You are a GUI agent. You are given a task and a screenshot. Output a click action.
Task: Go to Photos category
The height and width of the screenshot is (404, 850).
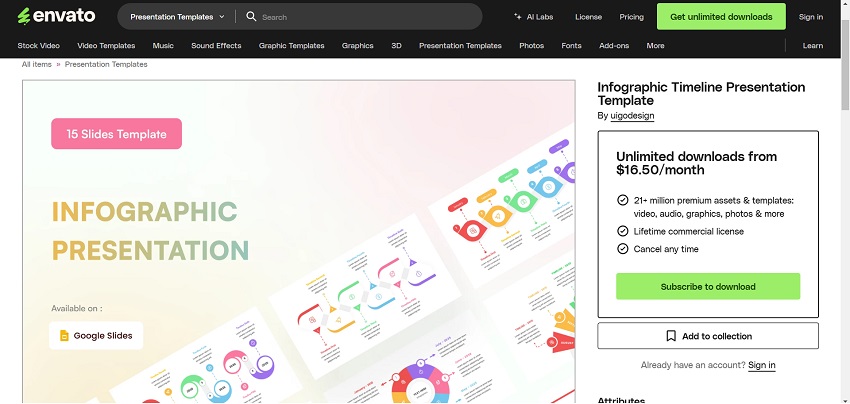pos(532,46)
